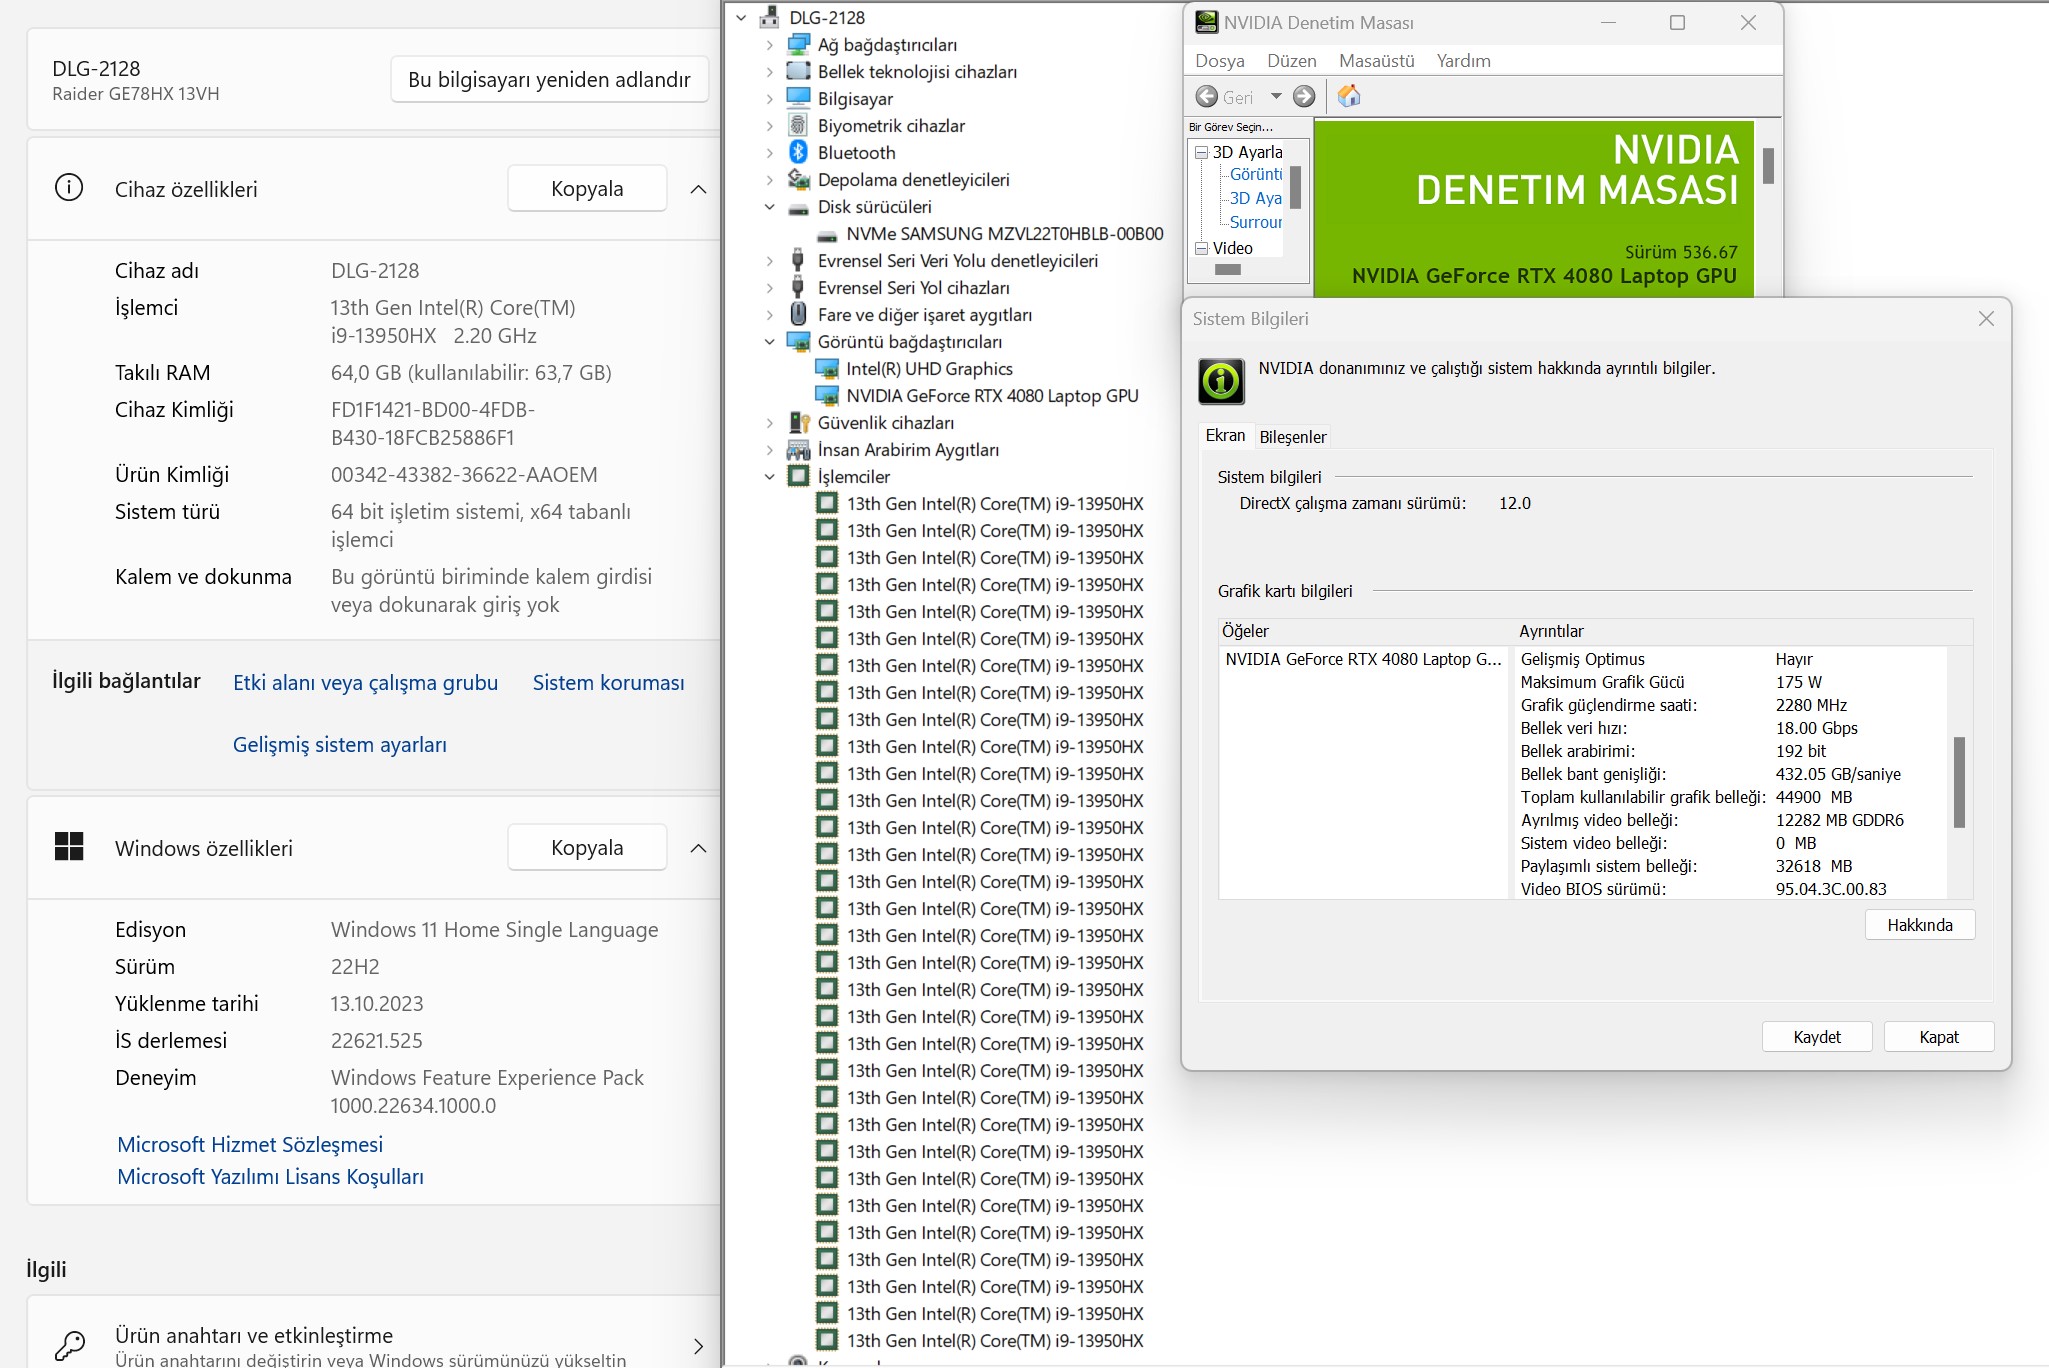Open the Masaüstü menu
The width and height of the screenshot is (2049, 1368).
click(1376, 60)
